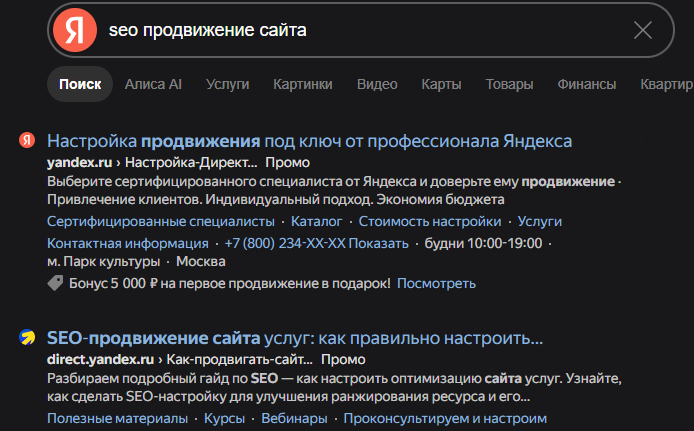Open the Контактная информация link
The image size is (694, 431).
click(128, 243)
